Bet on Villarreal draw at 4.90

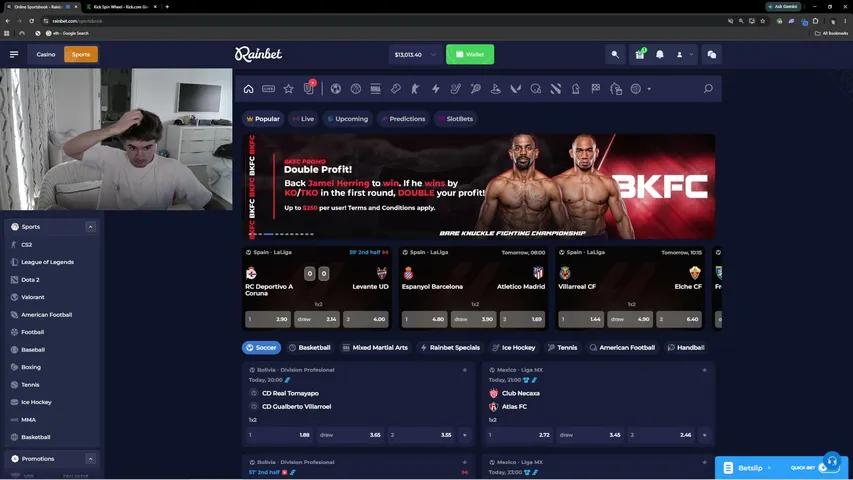(x=630, y=319)
